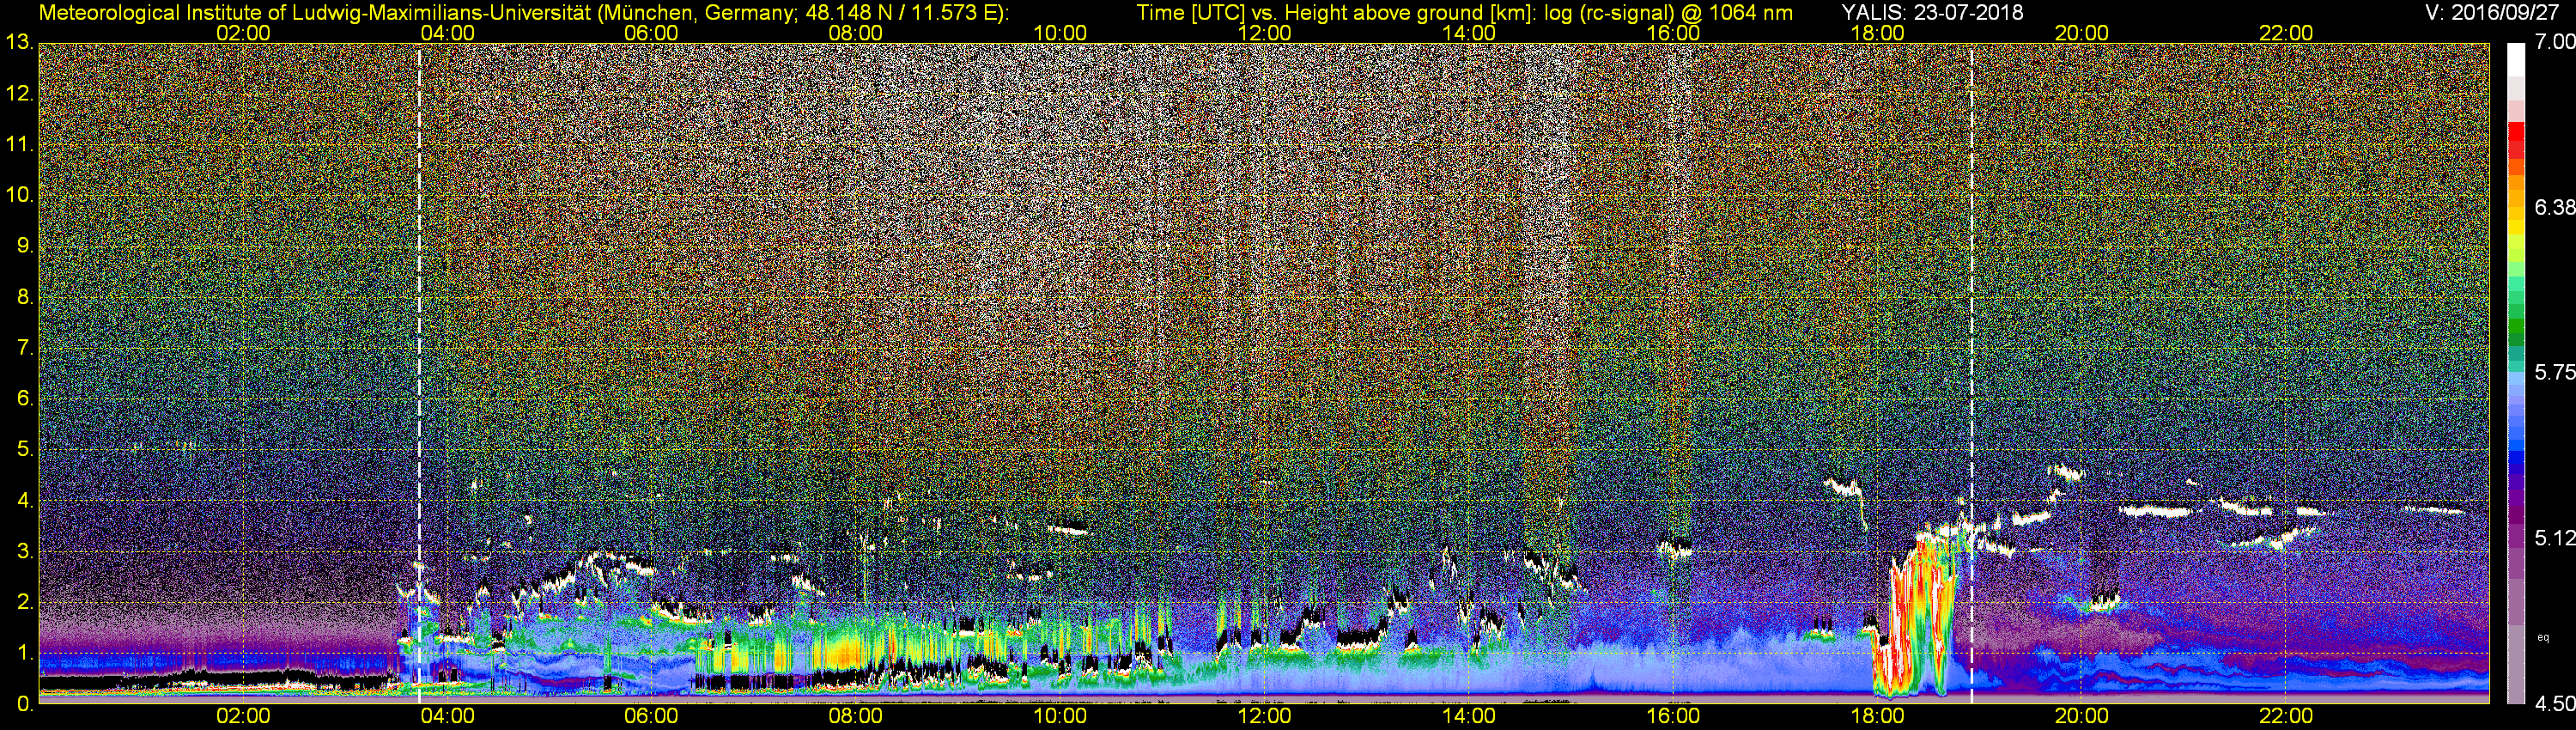The height and width of the screenshot is (730, 2576).
Task: Click the 02:00 label on the bottom time axis
Action: pos(243,716)
